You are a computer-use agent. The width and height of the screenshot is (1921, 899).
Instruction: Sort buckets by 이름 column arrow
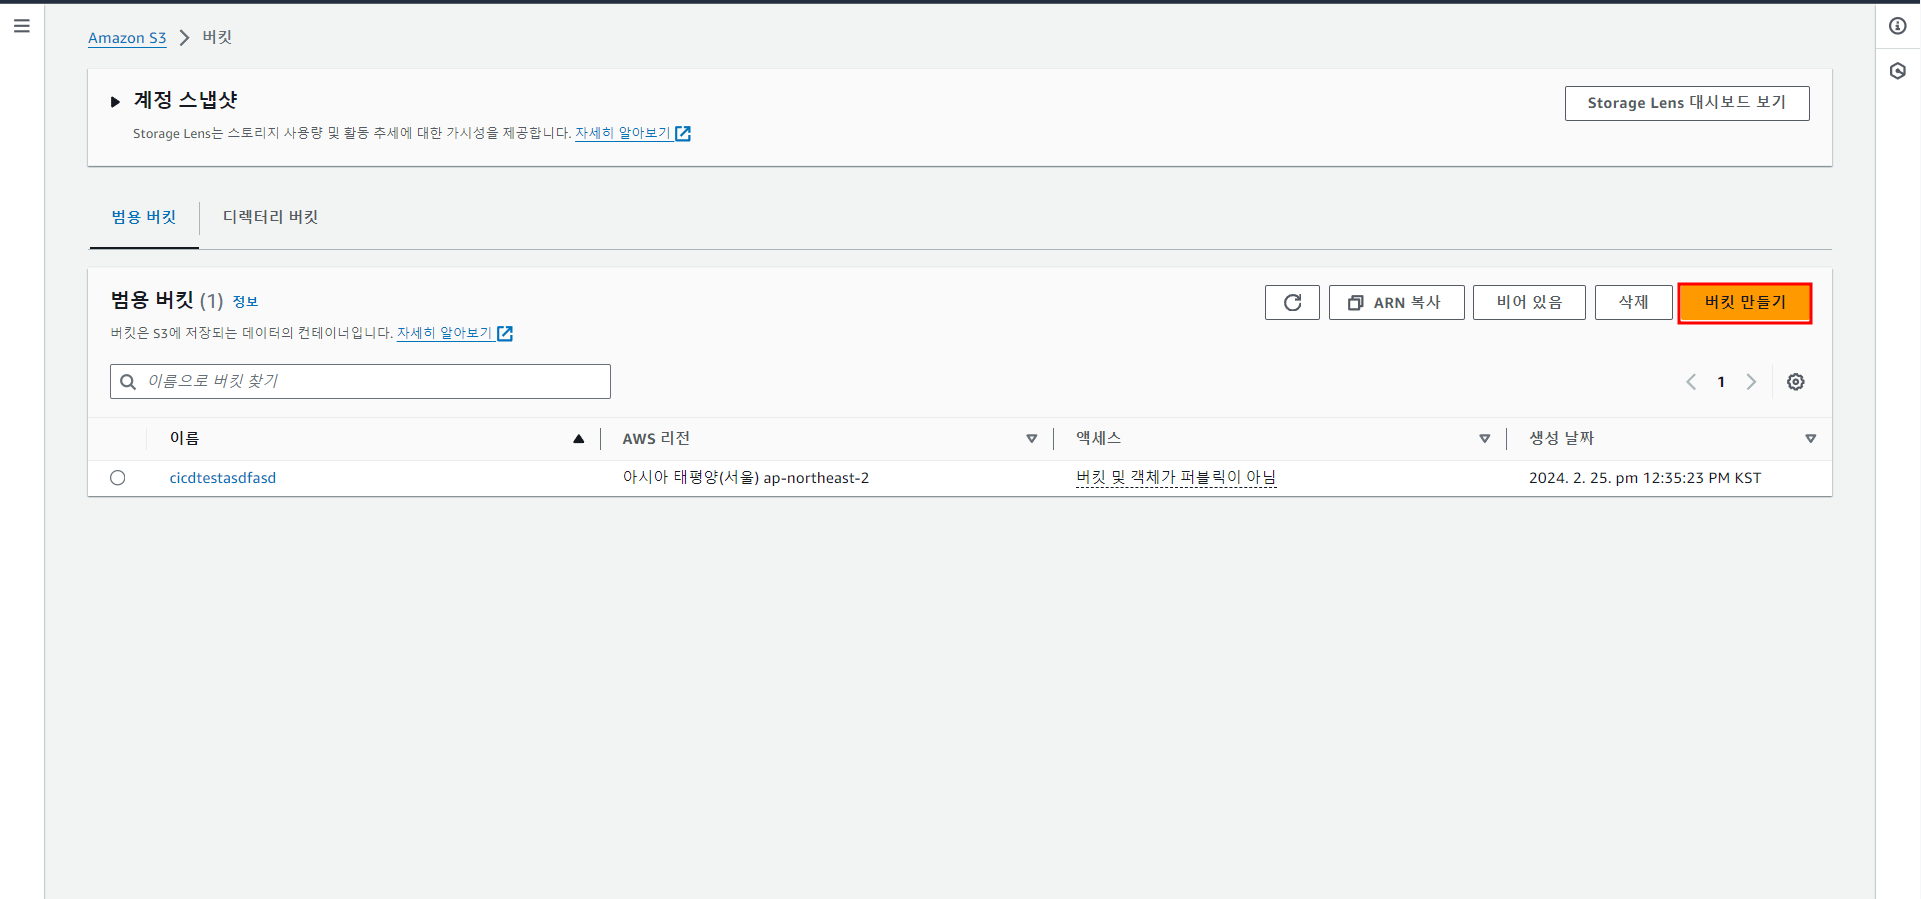[x=578, y=439]
